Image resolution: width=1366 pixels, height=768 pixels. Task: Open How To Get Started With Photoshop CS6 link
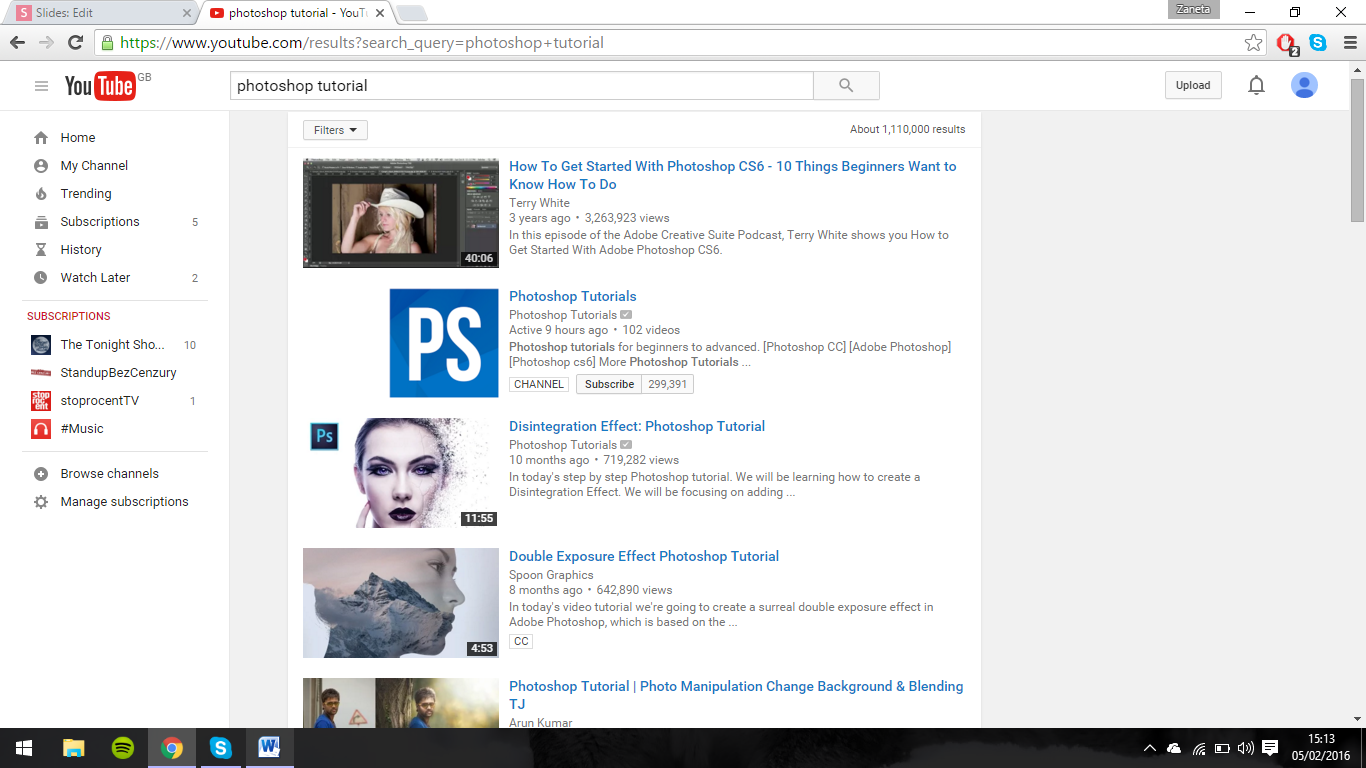732,175
